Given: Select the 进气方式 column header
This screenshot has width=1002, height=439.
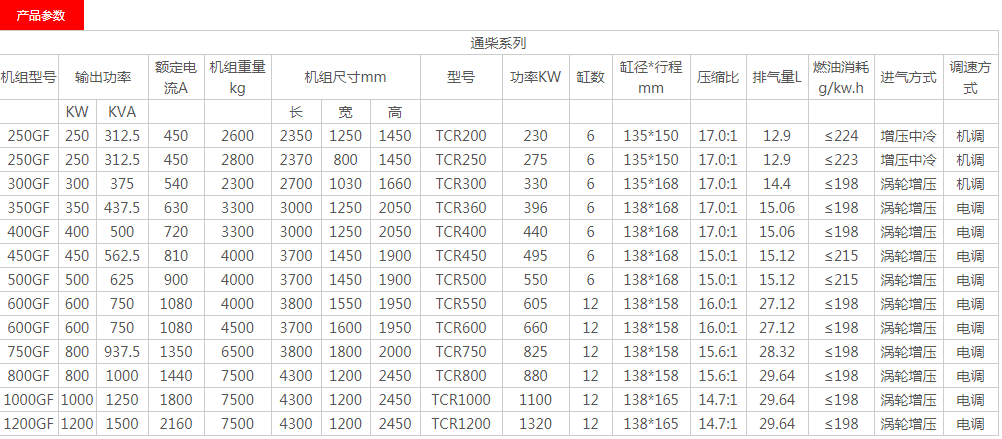Looking at the screenshot, I should tap(909, 77).
